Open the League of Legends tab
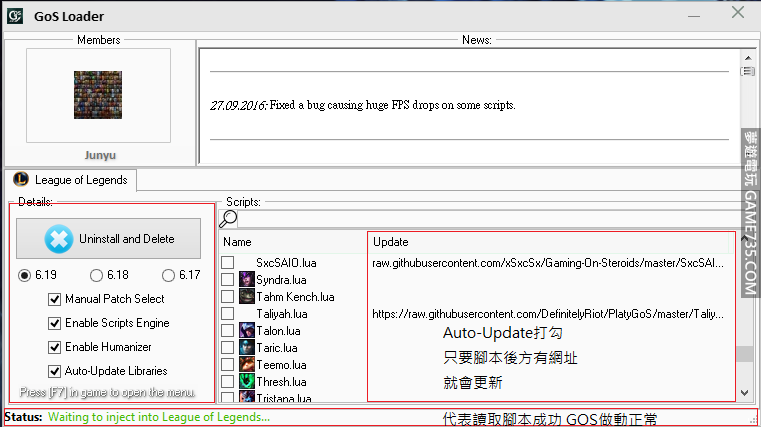Viewport: 761px width, 427px height. [71, 180]
